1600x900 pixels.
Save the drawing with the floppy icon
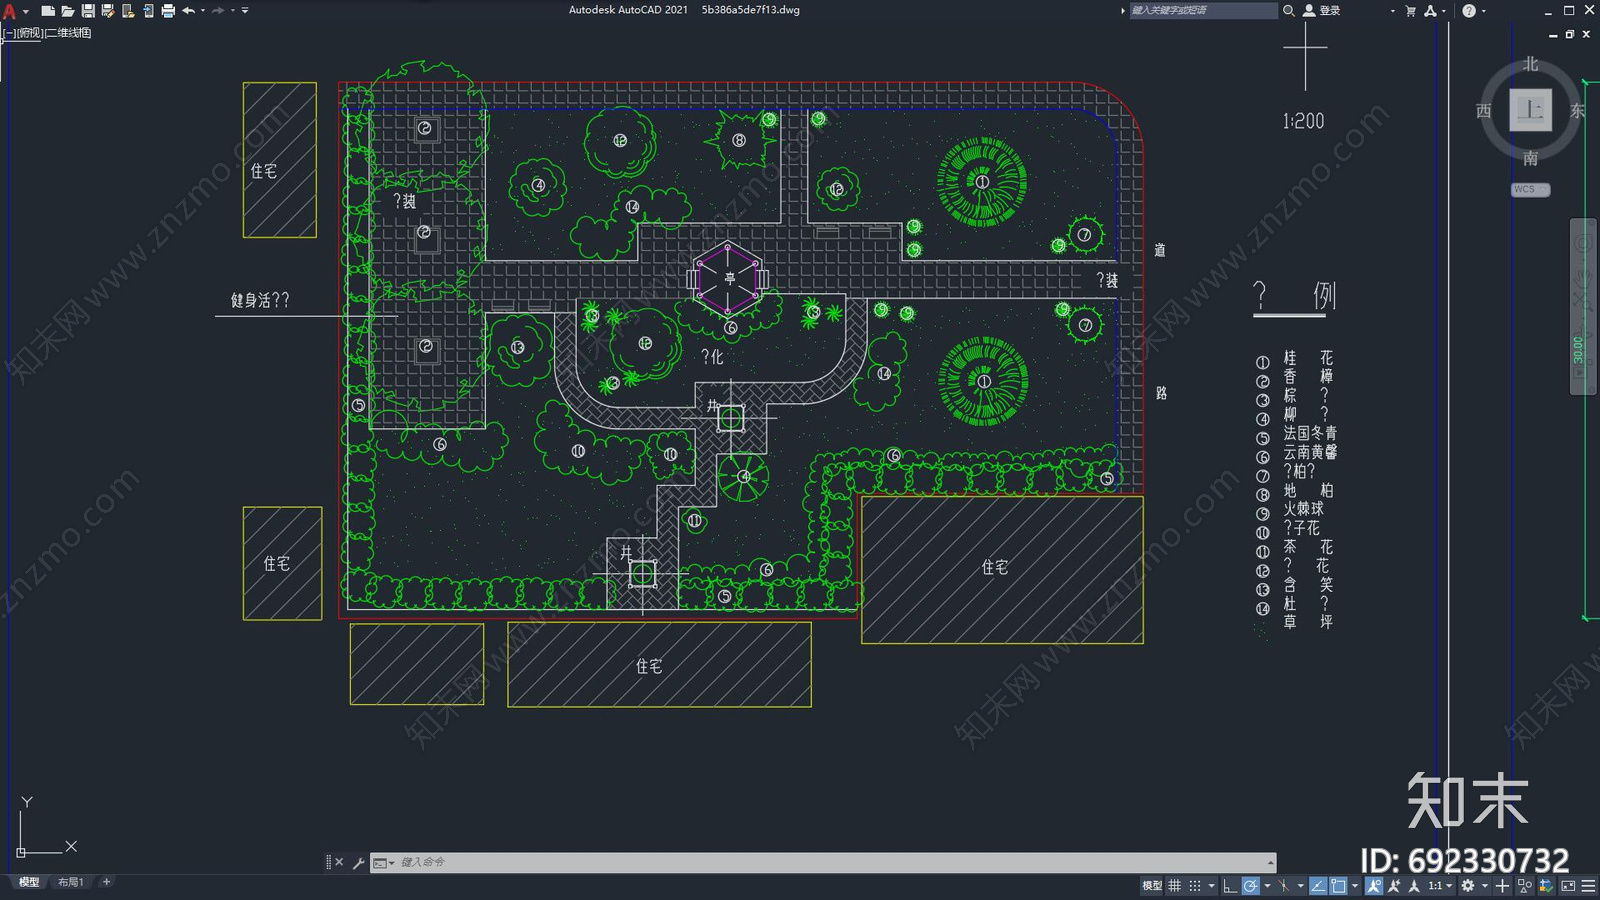pyautogui.click(x=88, y=11)
